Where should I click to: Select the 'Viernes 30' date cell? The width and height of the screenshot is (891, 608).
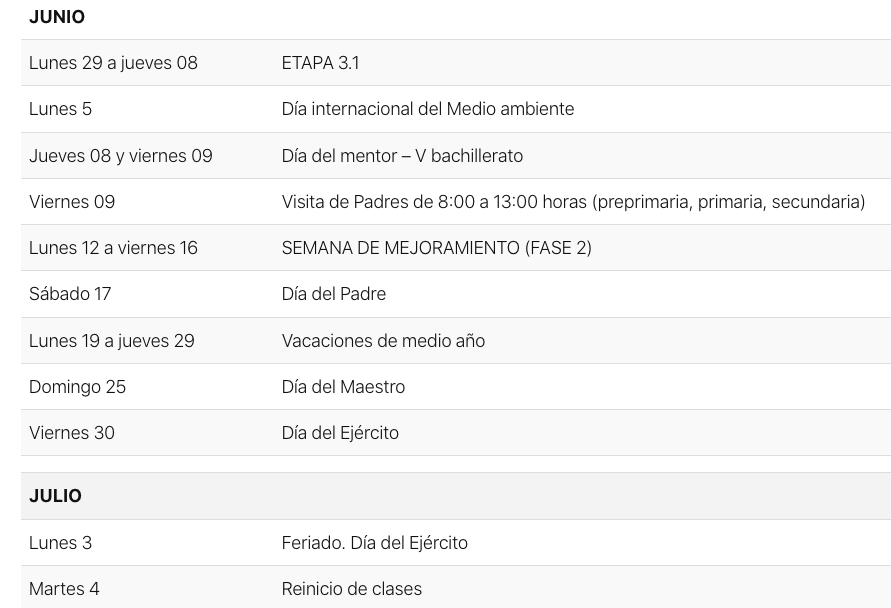[x=72, y=433]
